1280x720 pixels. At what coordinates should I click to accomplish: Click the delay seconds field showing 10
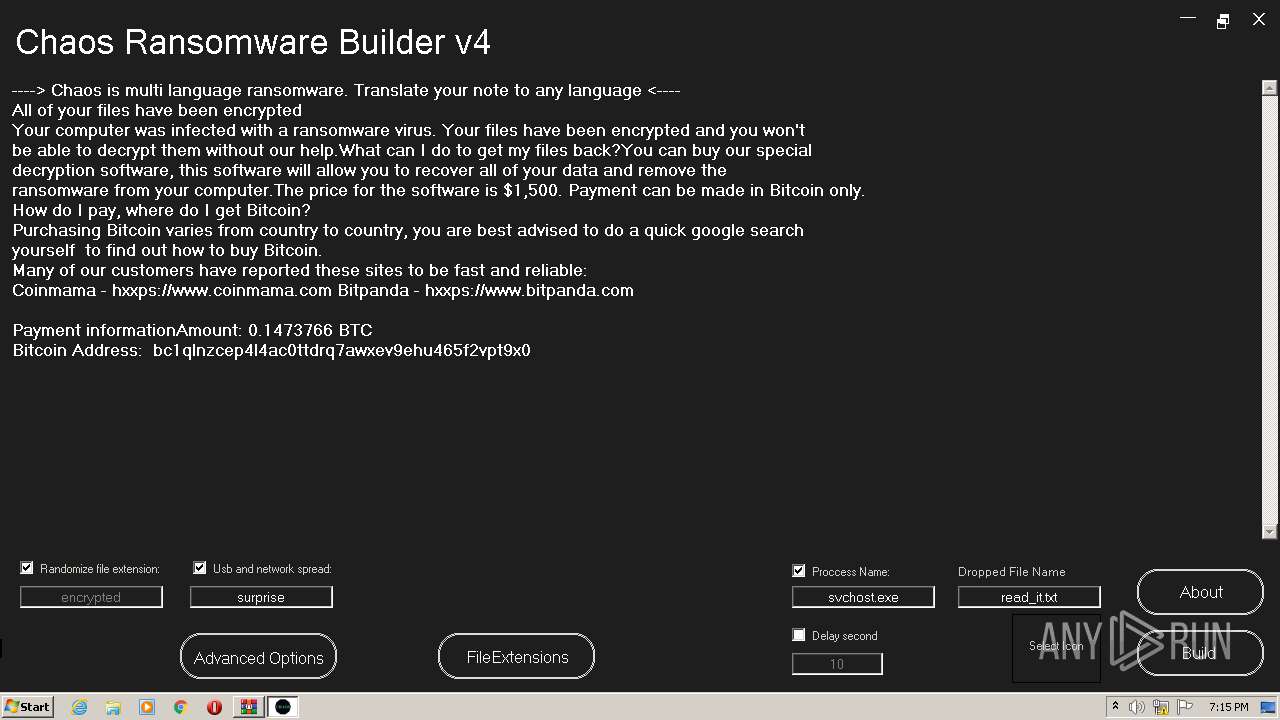(837, 664)
